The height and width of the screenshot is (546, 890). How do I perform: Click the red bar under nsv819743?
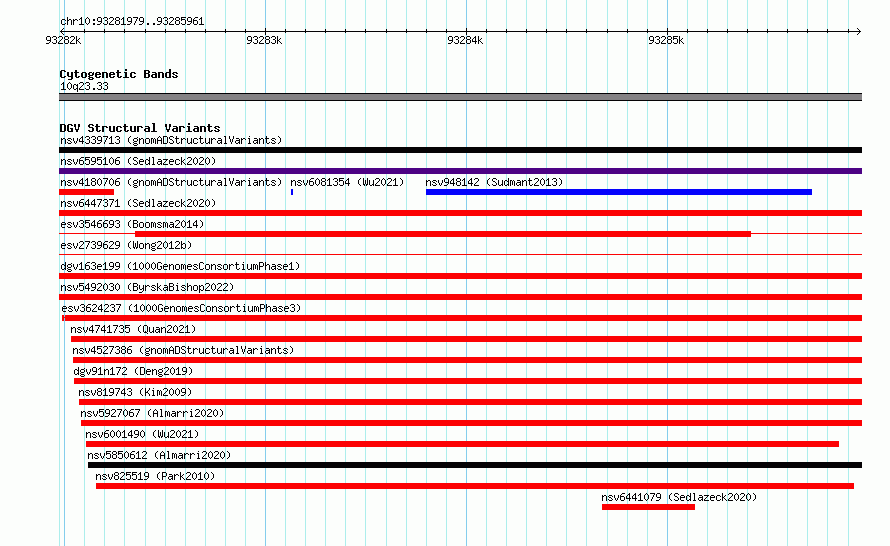click(471, 402)
